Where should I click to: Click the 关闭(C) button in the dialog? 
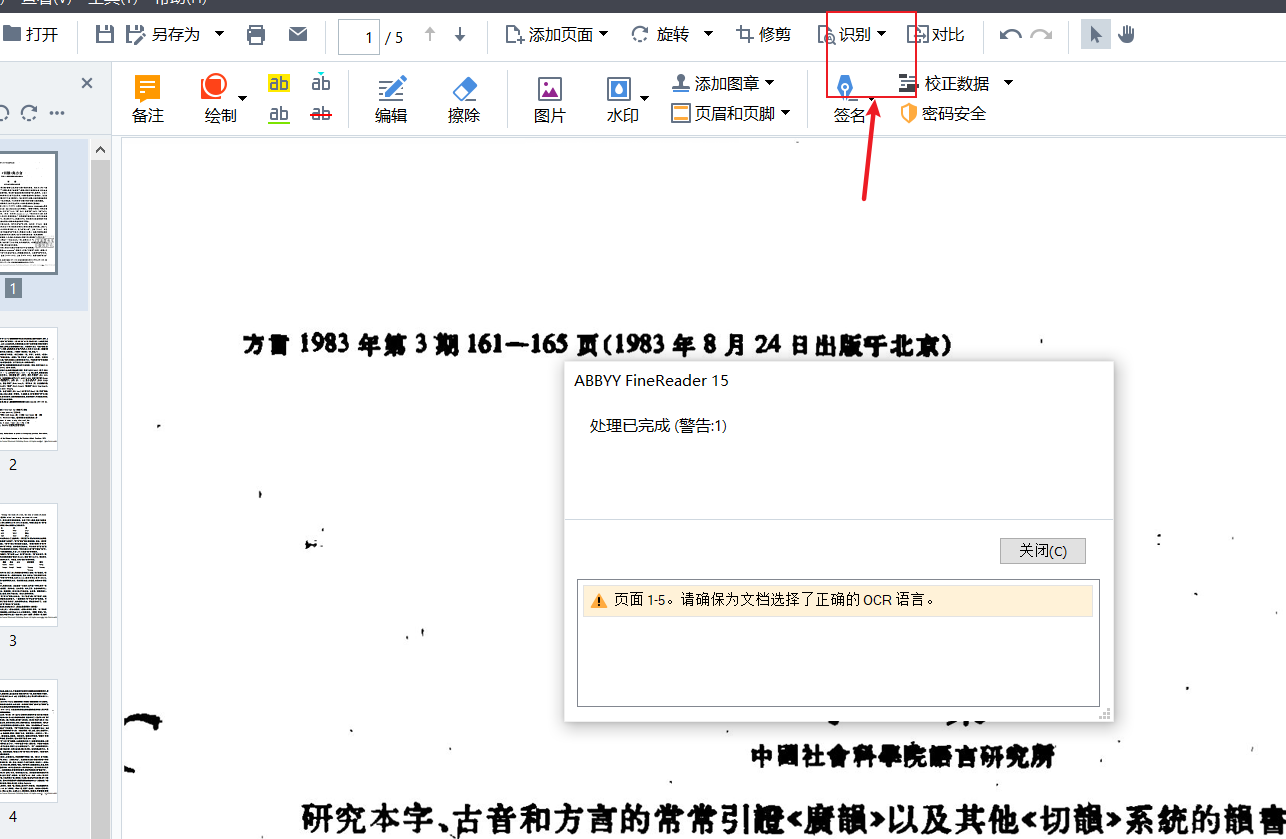(1042, 551)
